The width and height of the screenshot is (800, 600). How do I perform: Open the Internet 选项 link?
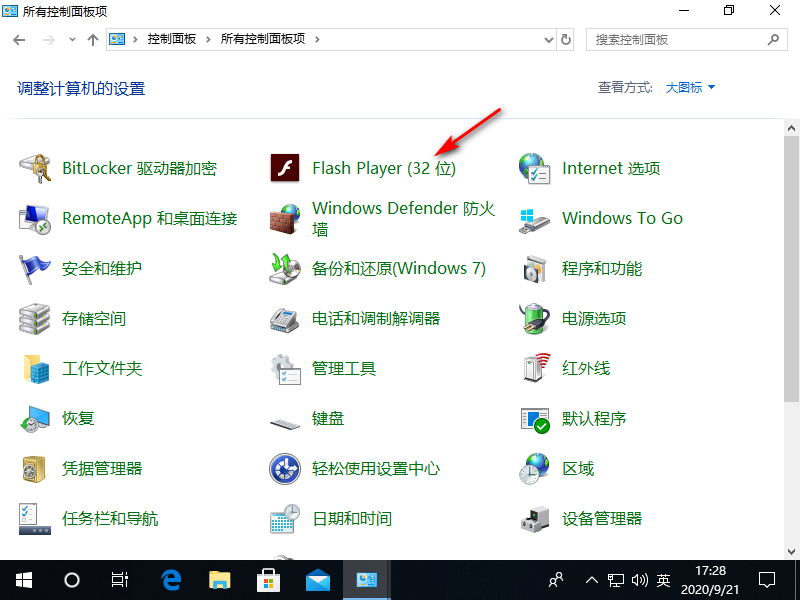[x=611, y=168]
